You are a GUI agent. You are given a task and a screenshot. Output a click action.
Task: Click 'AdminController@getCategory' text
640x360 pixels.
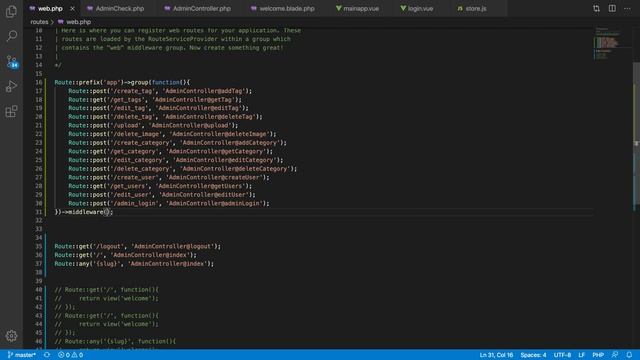217,151
